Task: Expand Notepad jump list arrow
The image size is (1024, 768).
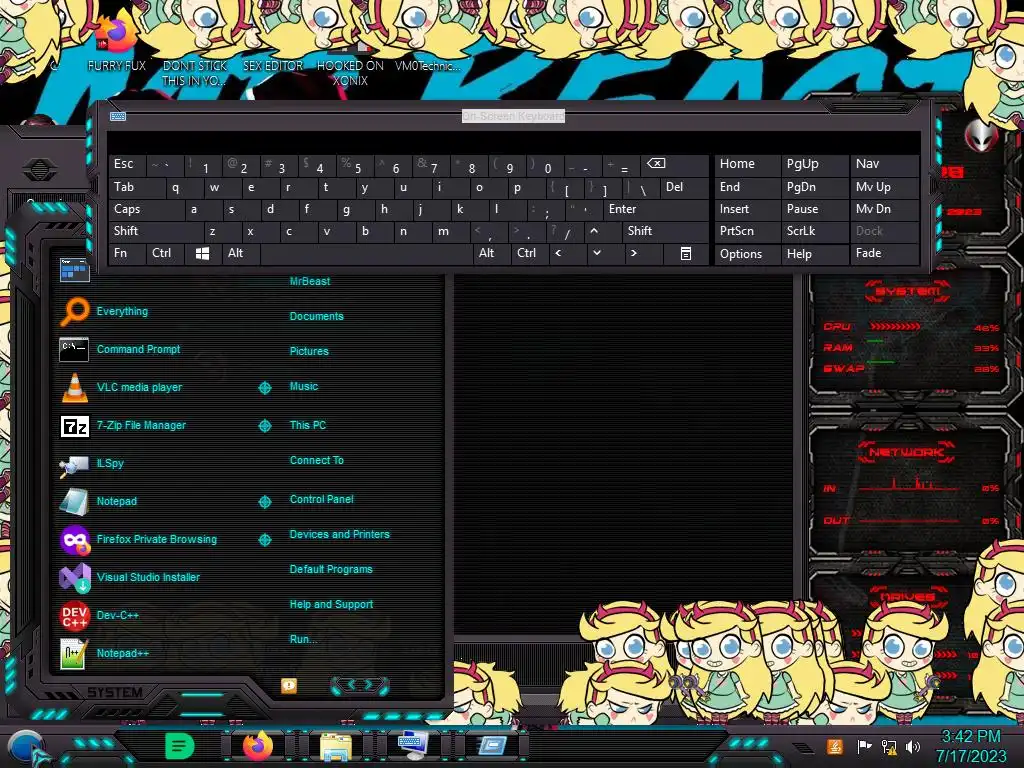Action: pos(264,502)
